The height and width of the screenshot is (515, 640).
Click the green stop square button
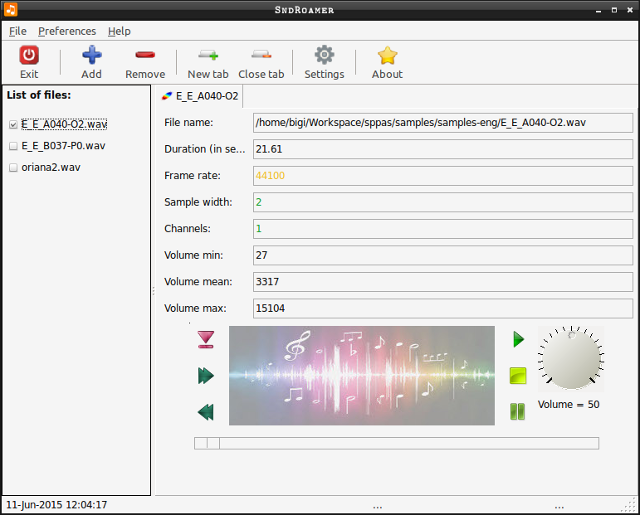(518, 376)
